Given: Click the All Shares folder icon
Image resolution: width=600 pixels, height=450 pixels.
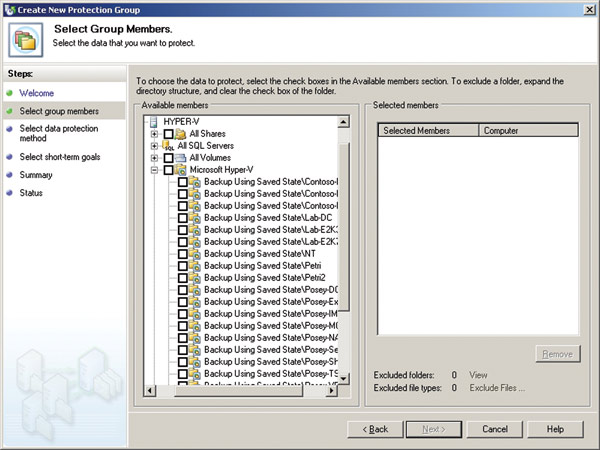Looking at the screenshot, I should tap(180, 134).
